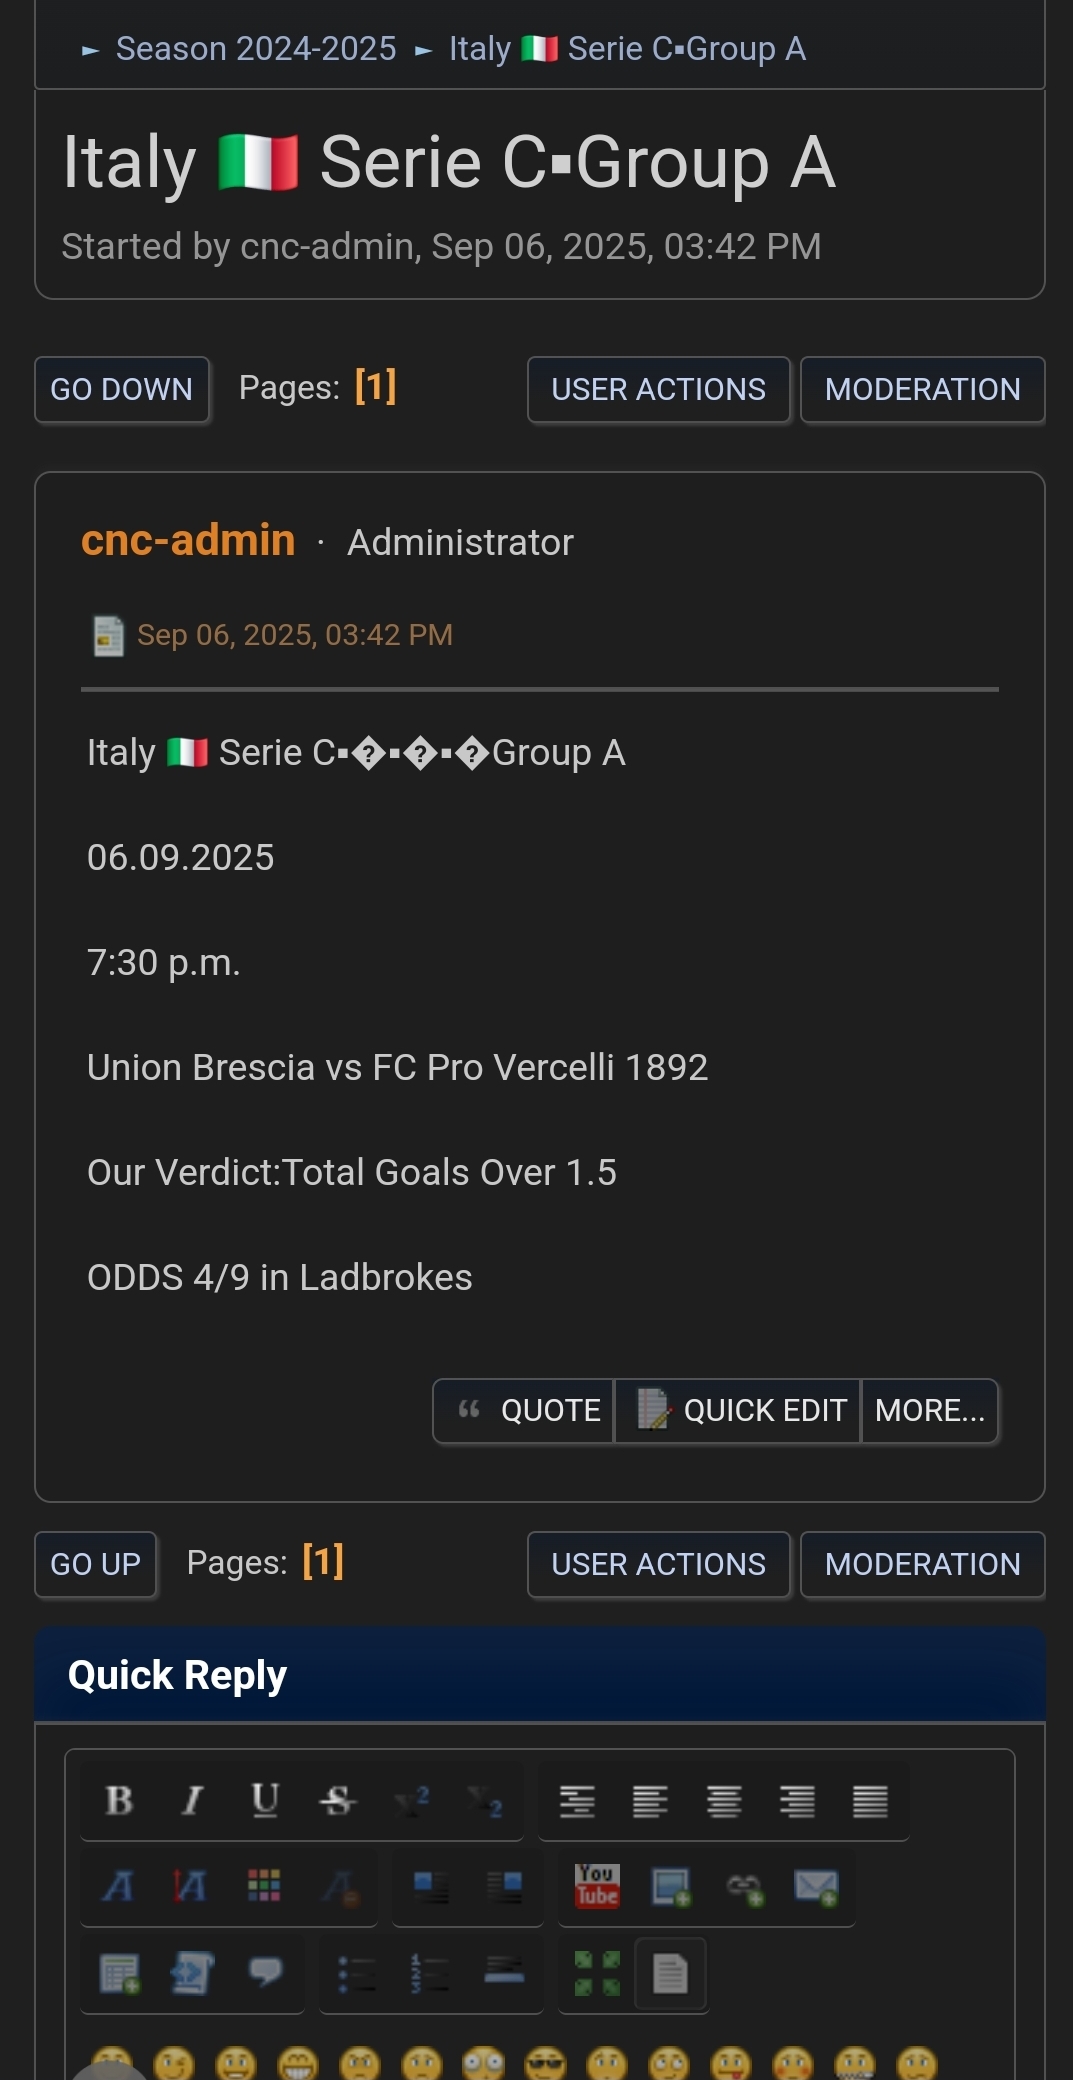Open the font color picker
This screenshot has width=1073, height=2080.
coord(264,1887)
